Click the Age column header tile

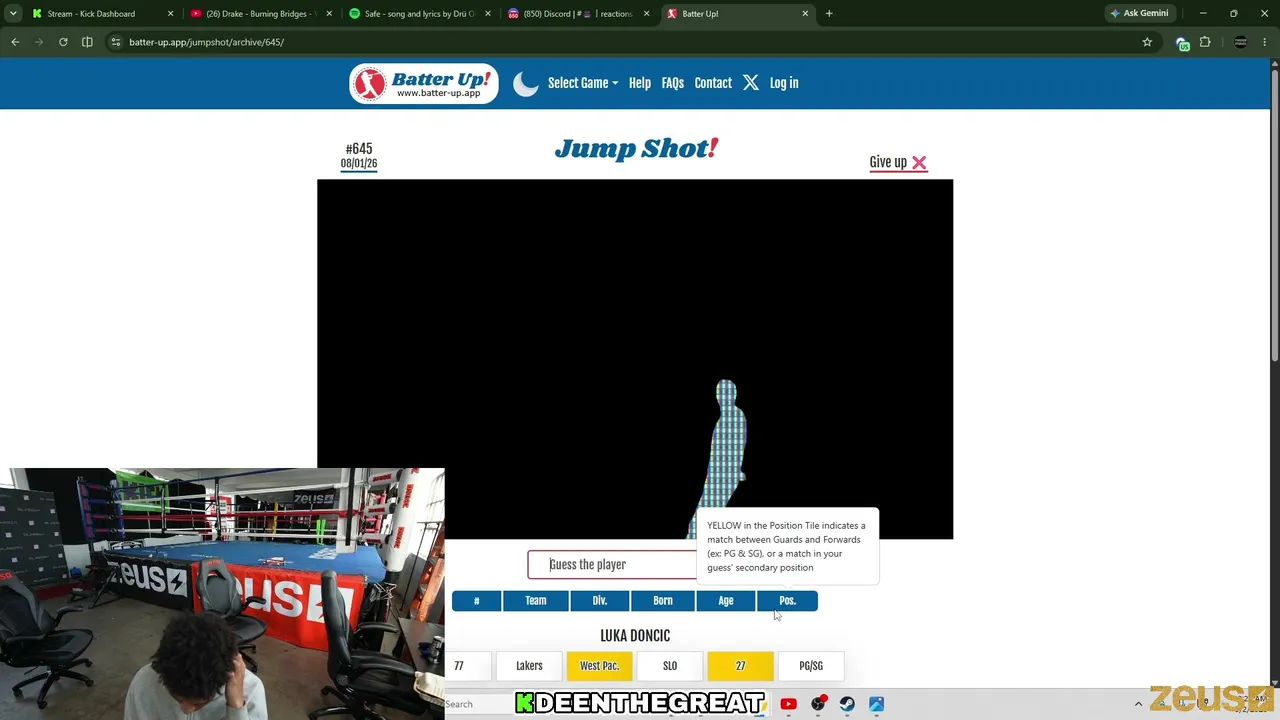[726, 601]
